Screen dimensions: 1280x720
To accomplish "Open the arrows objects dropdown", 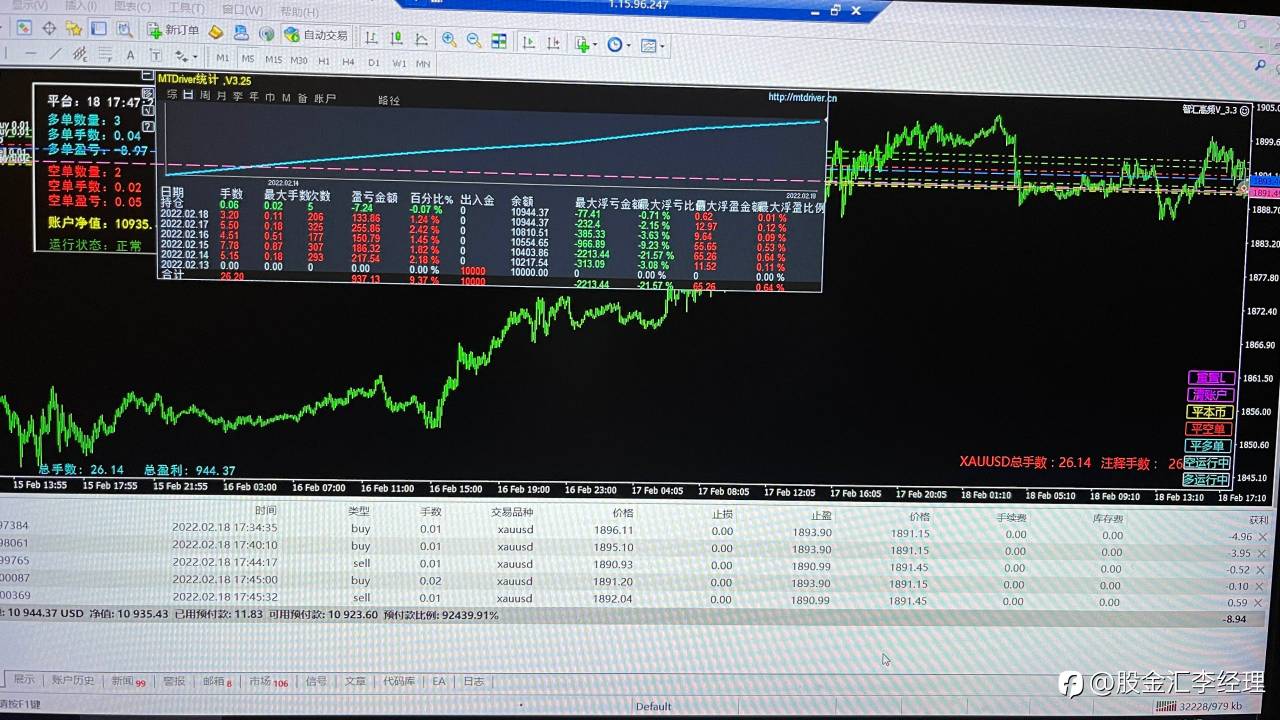I will point(187,56).
